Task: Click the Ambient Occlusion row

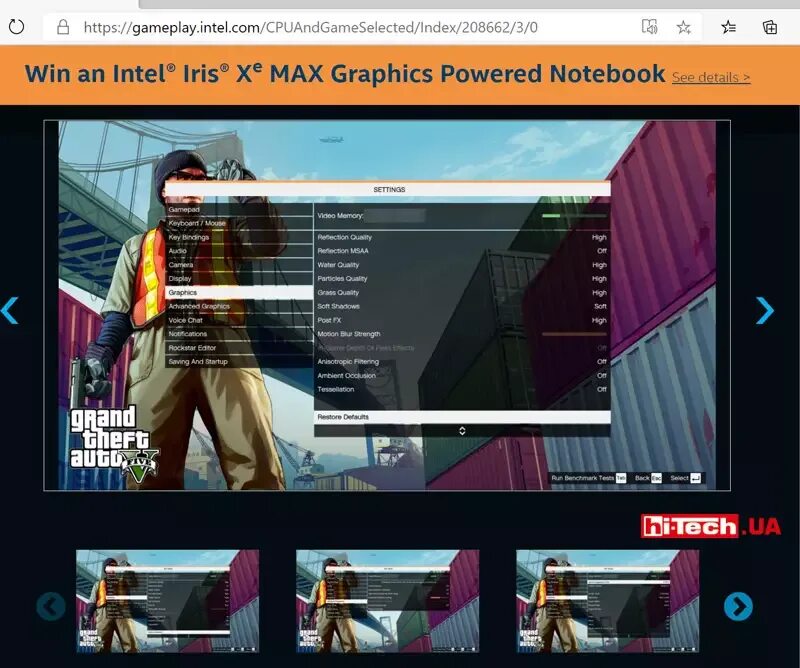Action: [462, 375]
